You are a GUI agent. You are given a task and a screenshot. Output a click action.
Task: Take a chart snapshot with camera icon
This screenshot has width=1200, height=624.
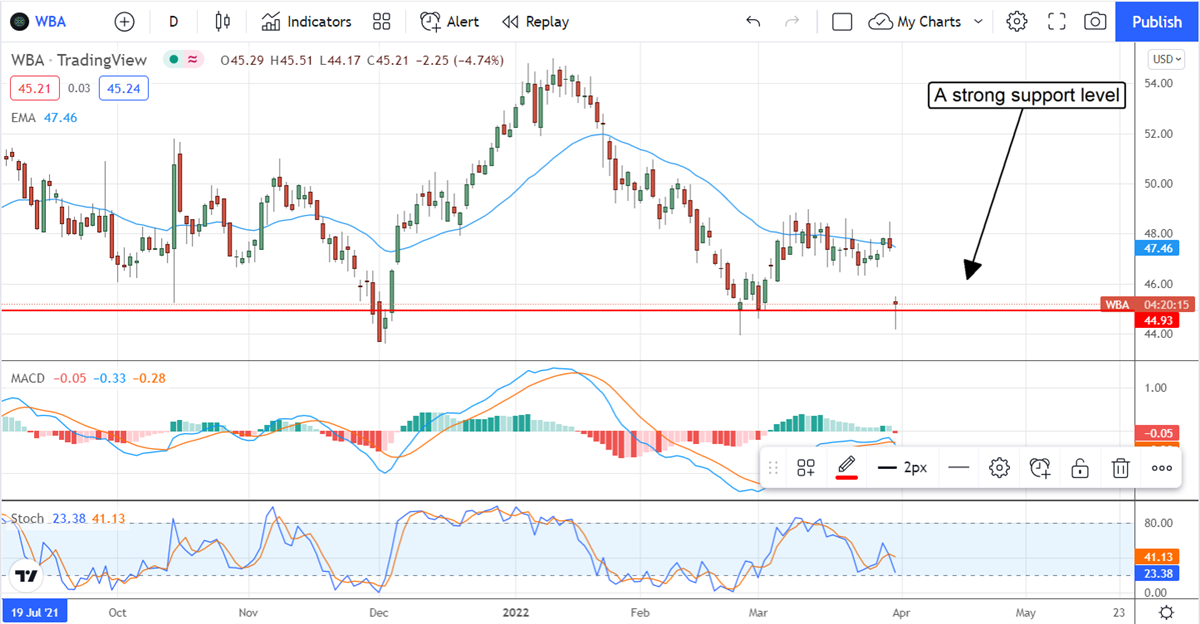tap(1095, 21)
